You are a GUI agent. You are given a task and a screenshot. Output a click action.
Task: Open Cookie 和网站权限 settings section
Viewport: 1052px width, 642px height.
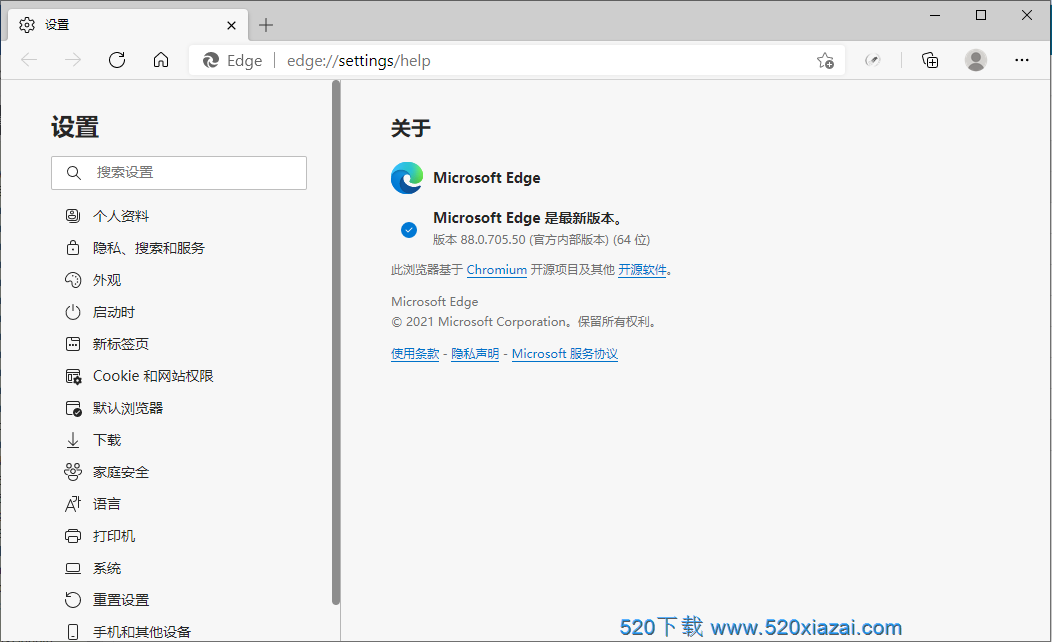pyautogui.click(x=153, y=376)
